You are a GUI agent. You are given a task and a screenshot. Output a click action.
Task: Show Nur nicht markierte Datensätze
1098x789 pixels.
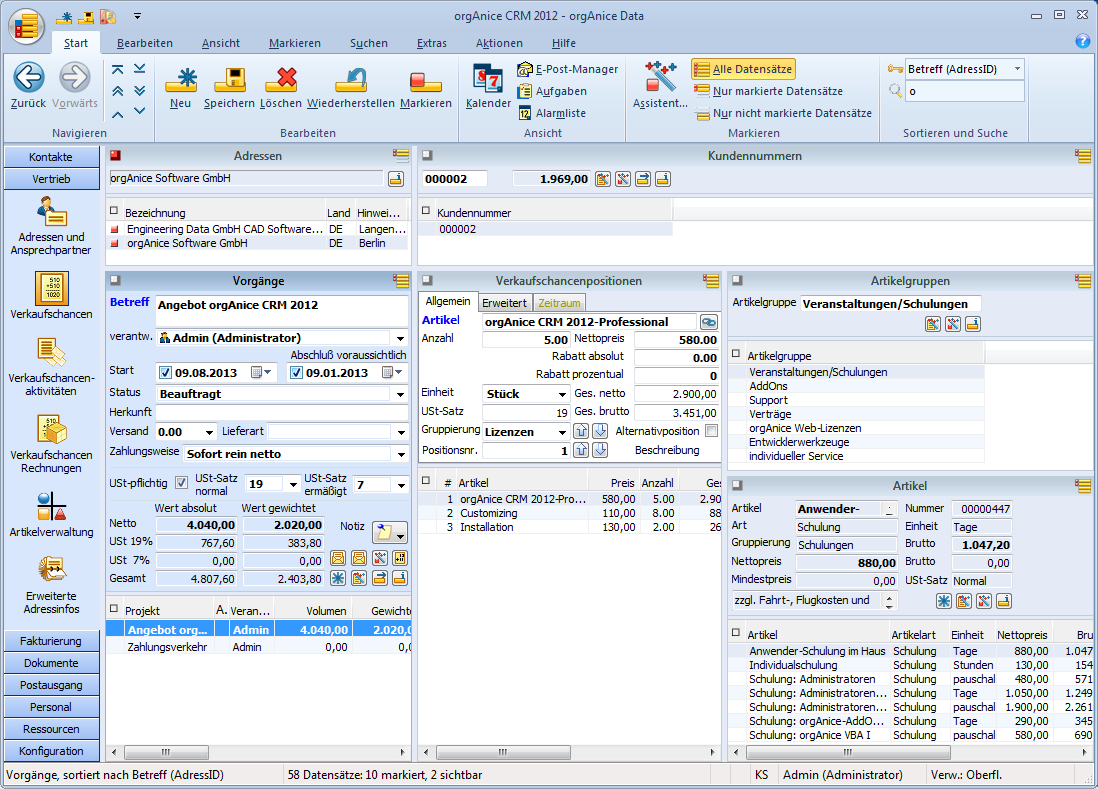783,113
